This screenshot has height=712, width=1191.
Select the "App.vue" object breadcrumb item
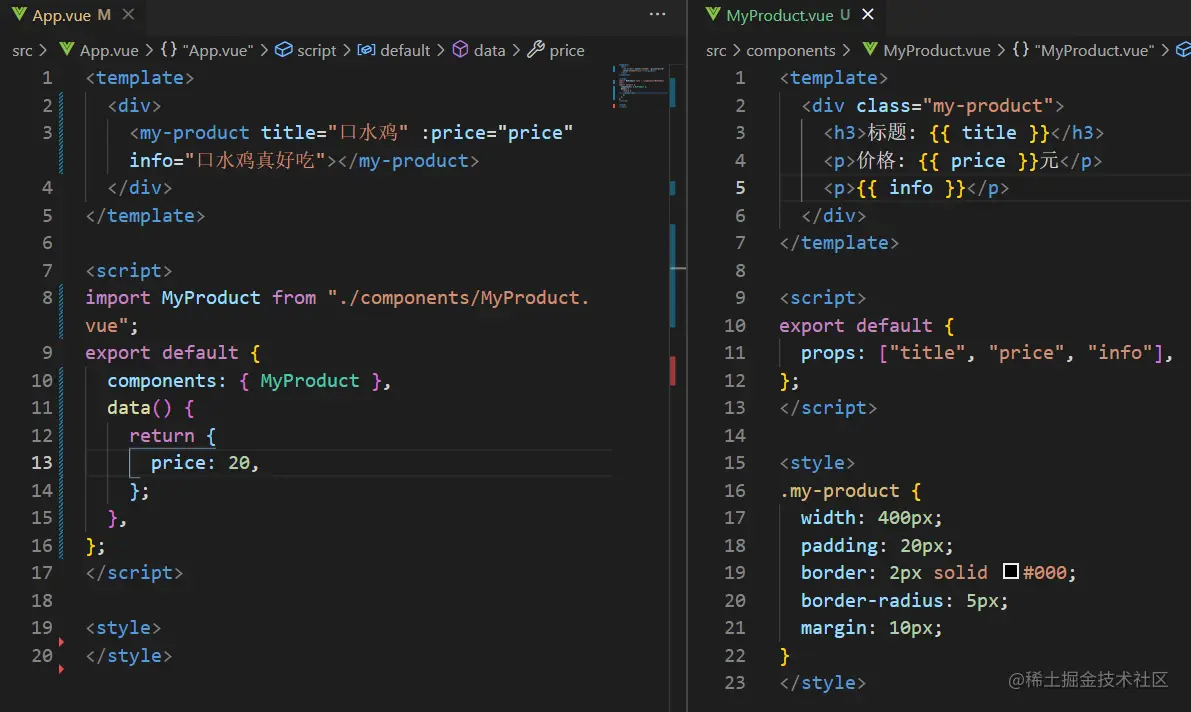point(217,50)
